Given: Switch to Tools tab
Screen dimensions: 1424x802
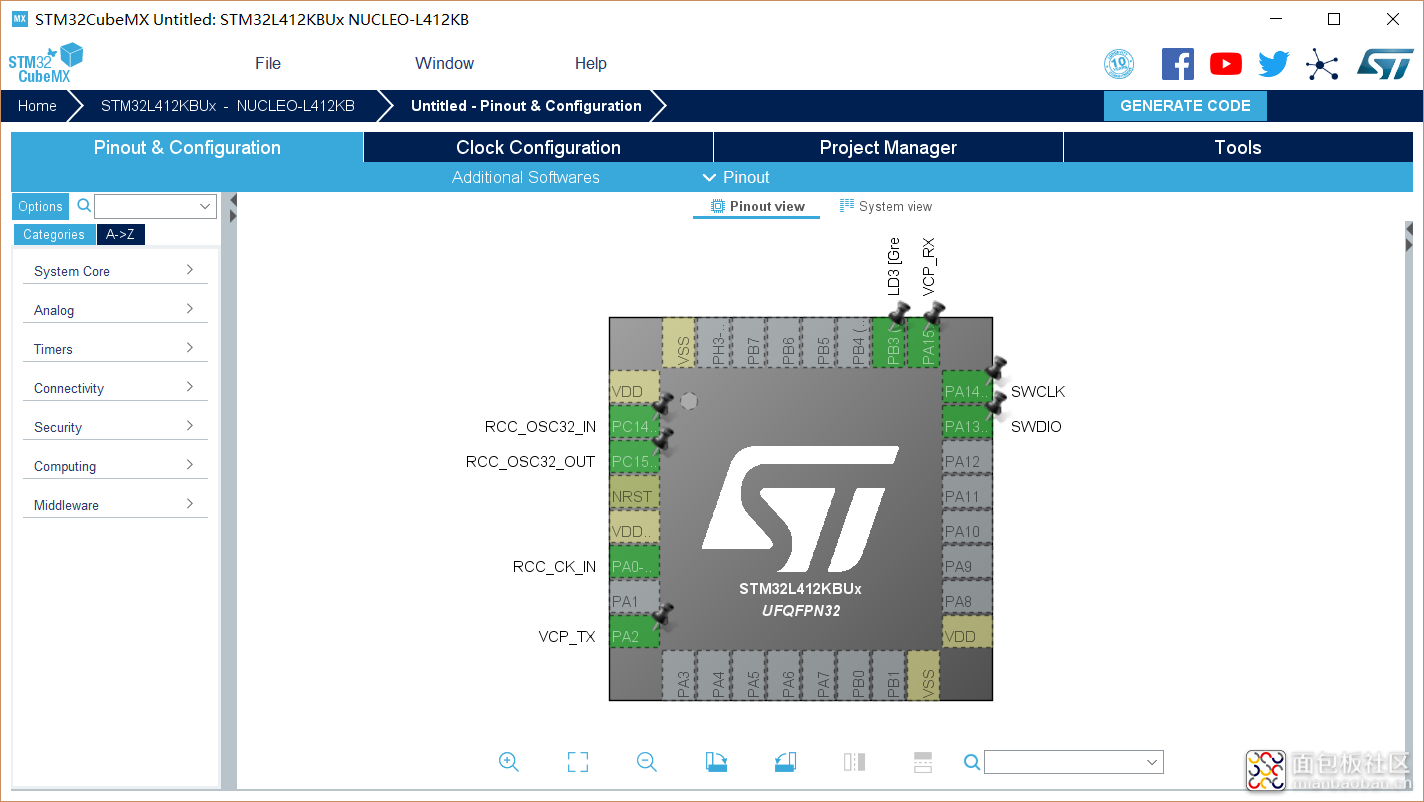Looking at the screenshot, I should [x=1238, y=147].
